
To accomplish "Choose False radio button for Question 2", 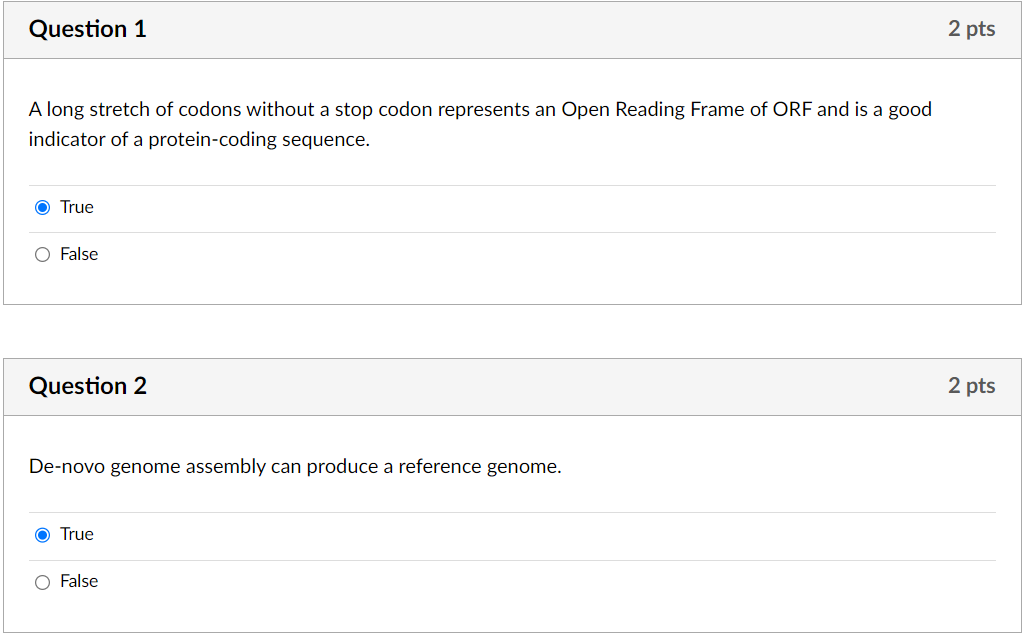I will tap(42, 582).
